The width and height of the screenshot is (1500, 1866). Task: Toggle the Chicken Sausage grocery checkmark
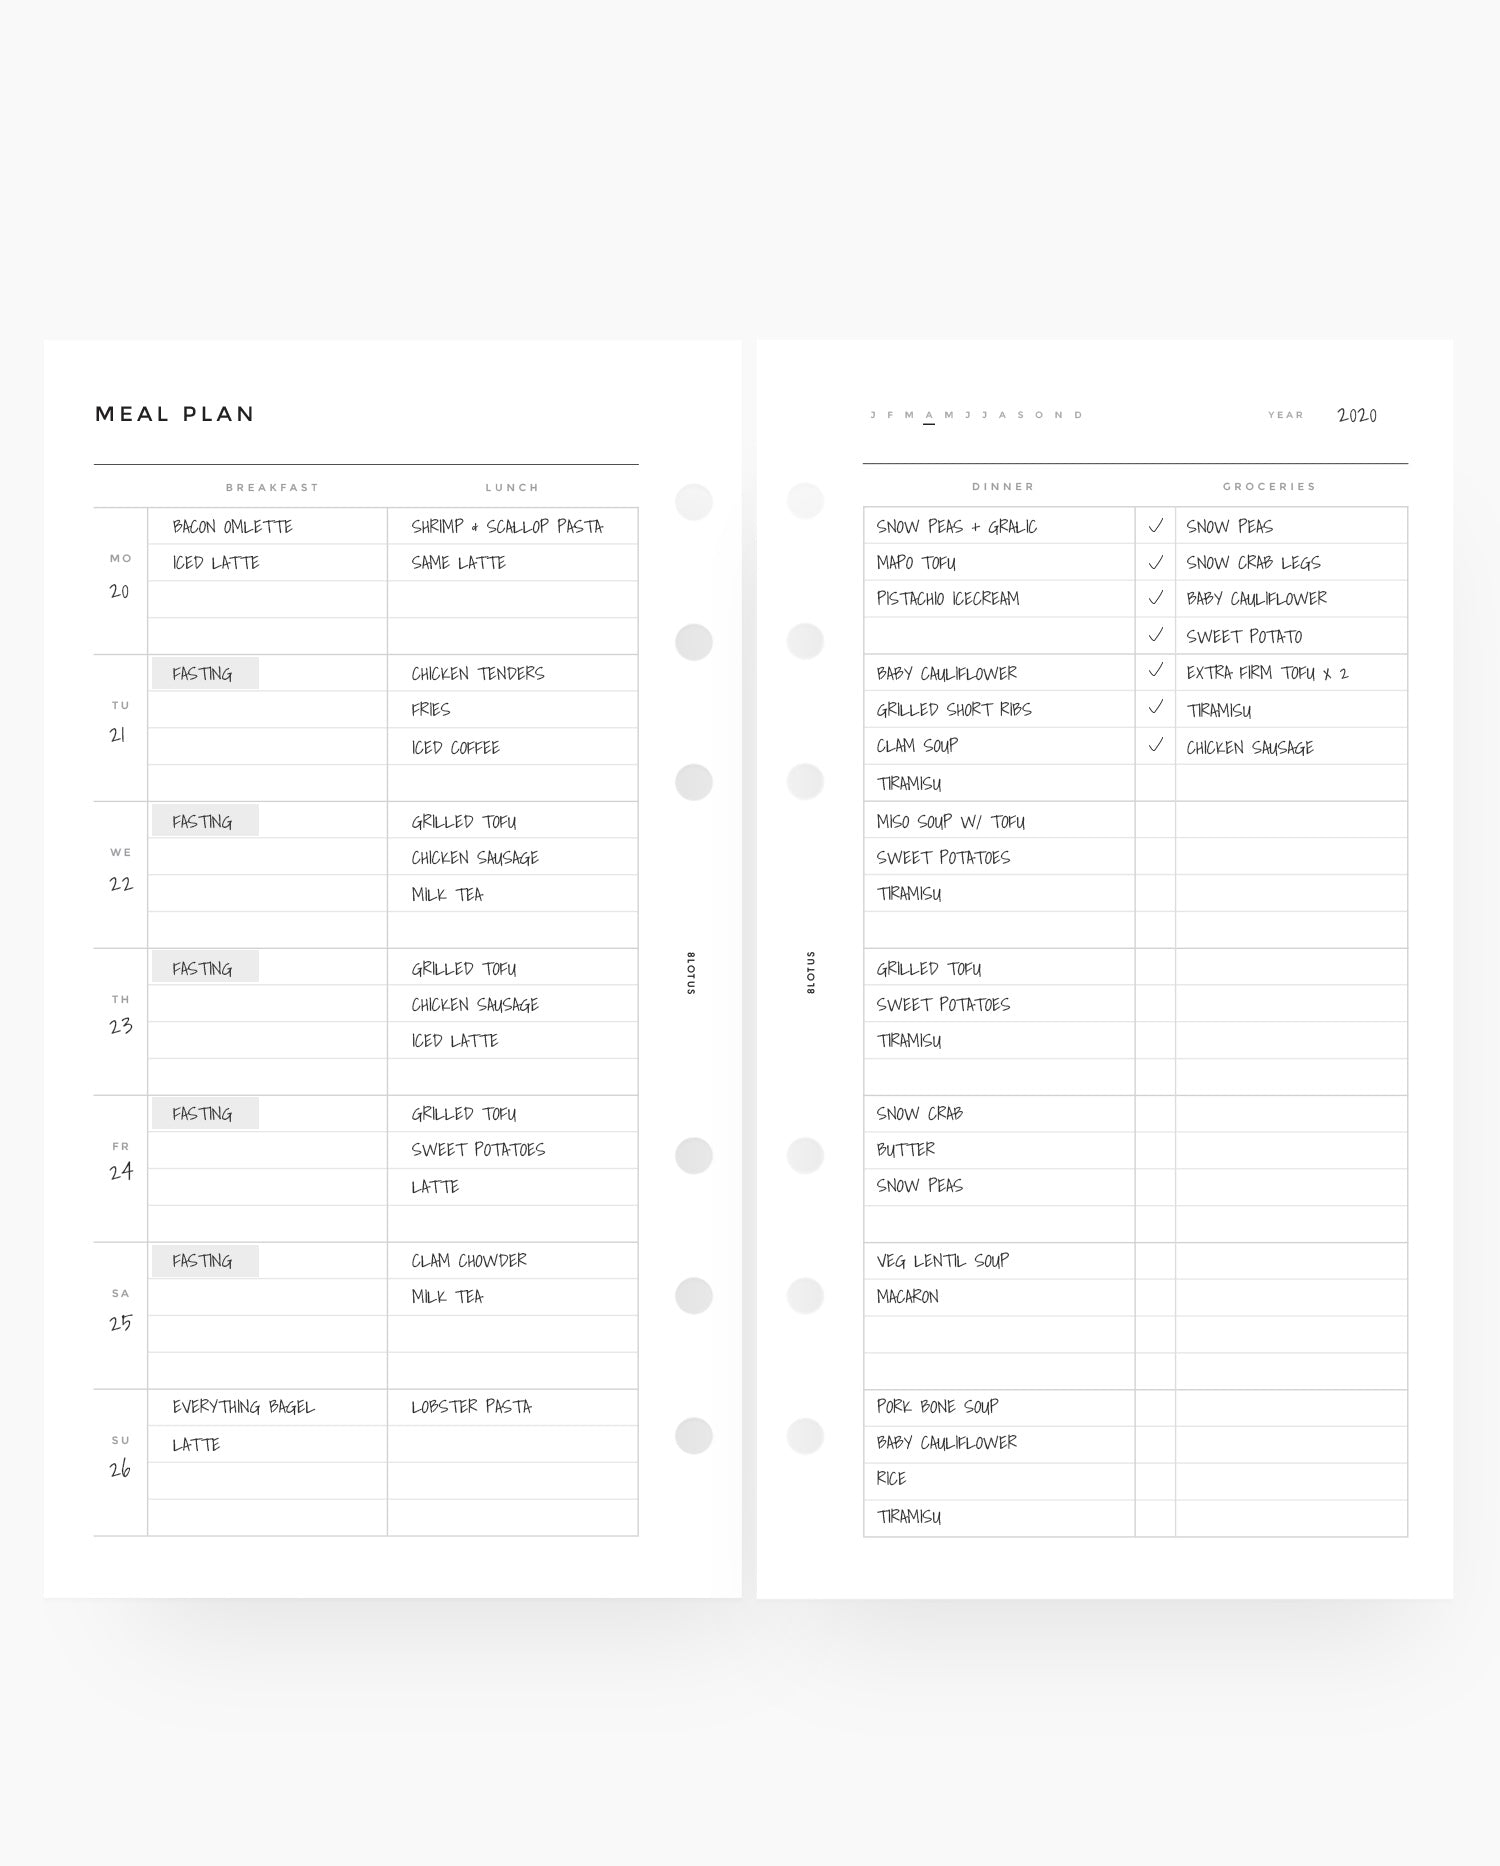[x=1155, y=745]
